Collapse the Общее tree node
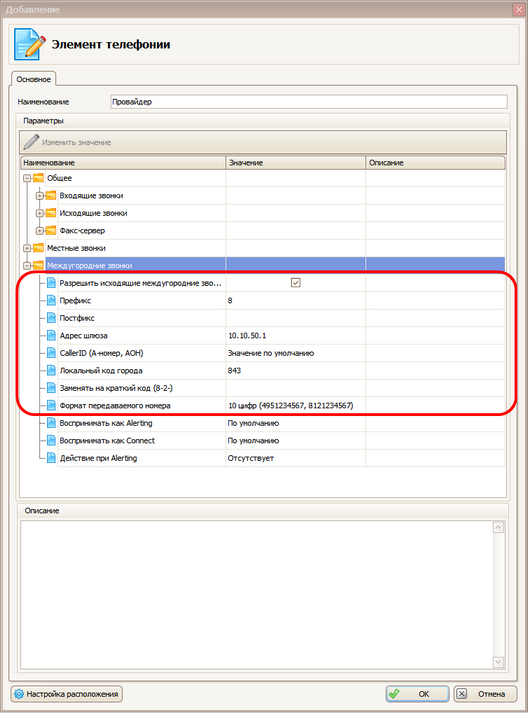Screen dimensions: 528x713 pyautogui.click(x=27, y=178)
